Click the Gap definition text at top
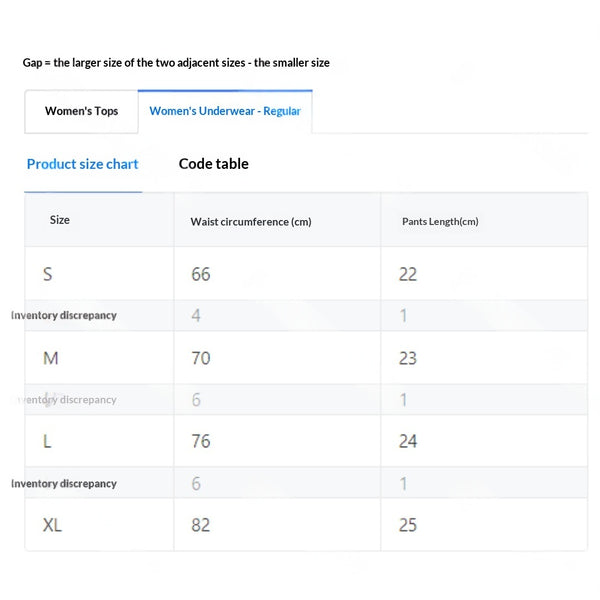Screen dimensions: 600x600 point(176,63)
